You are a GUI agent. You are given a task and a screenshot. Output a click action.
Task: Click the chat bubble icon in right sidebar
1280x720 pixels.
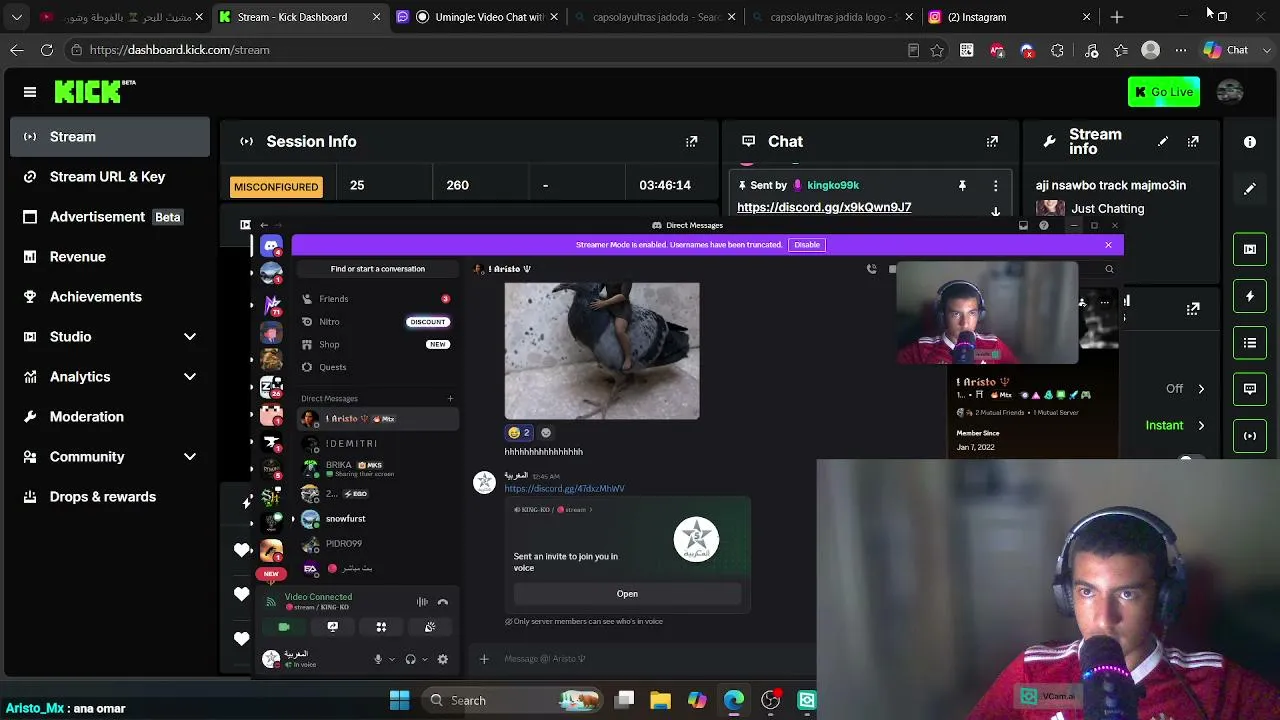[1250, 389]
